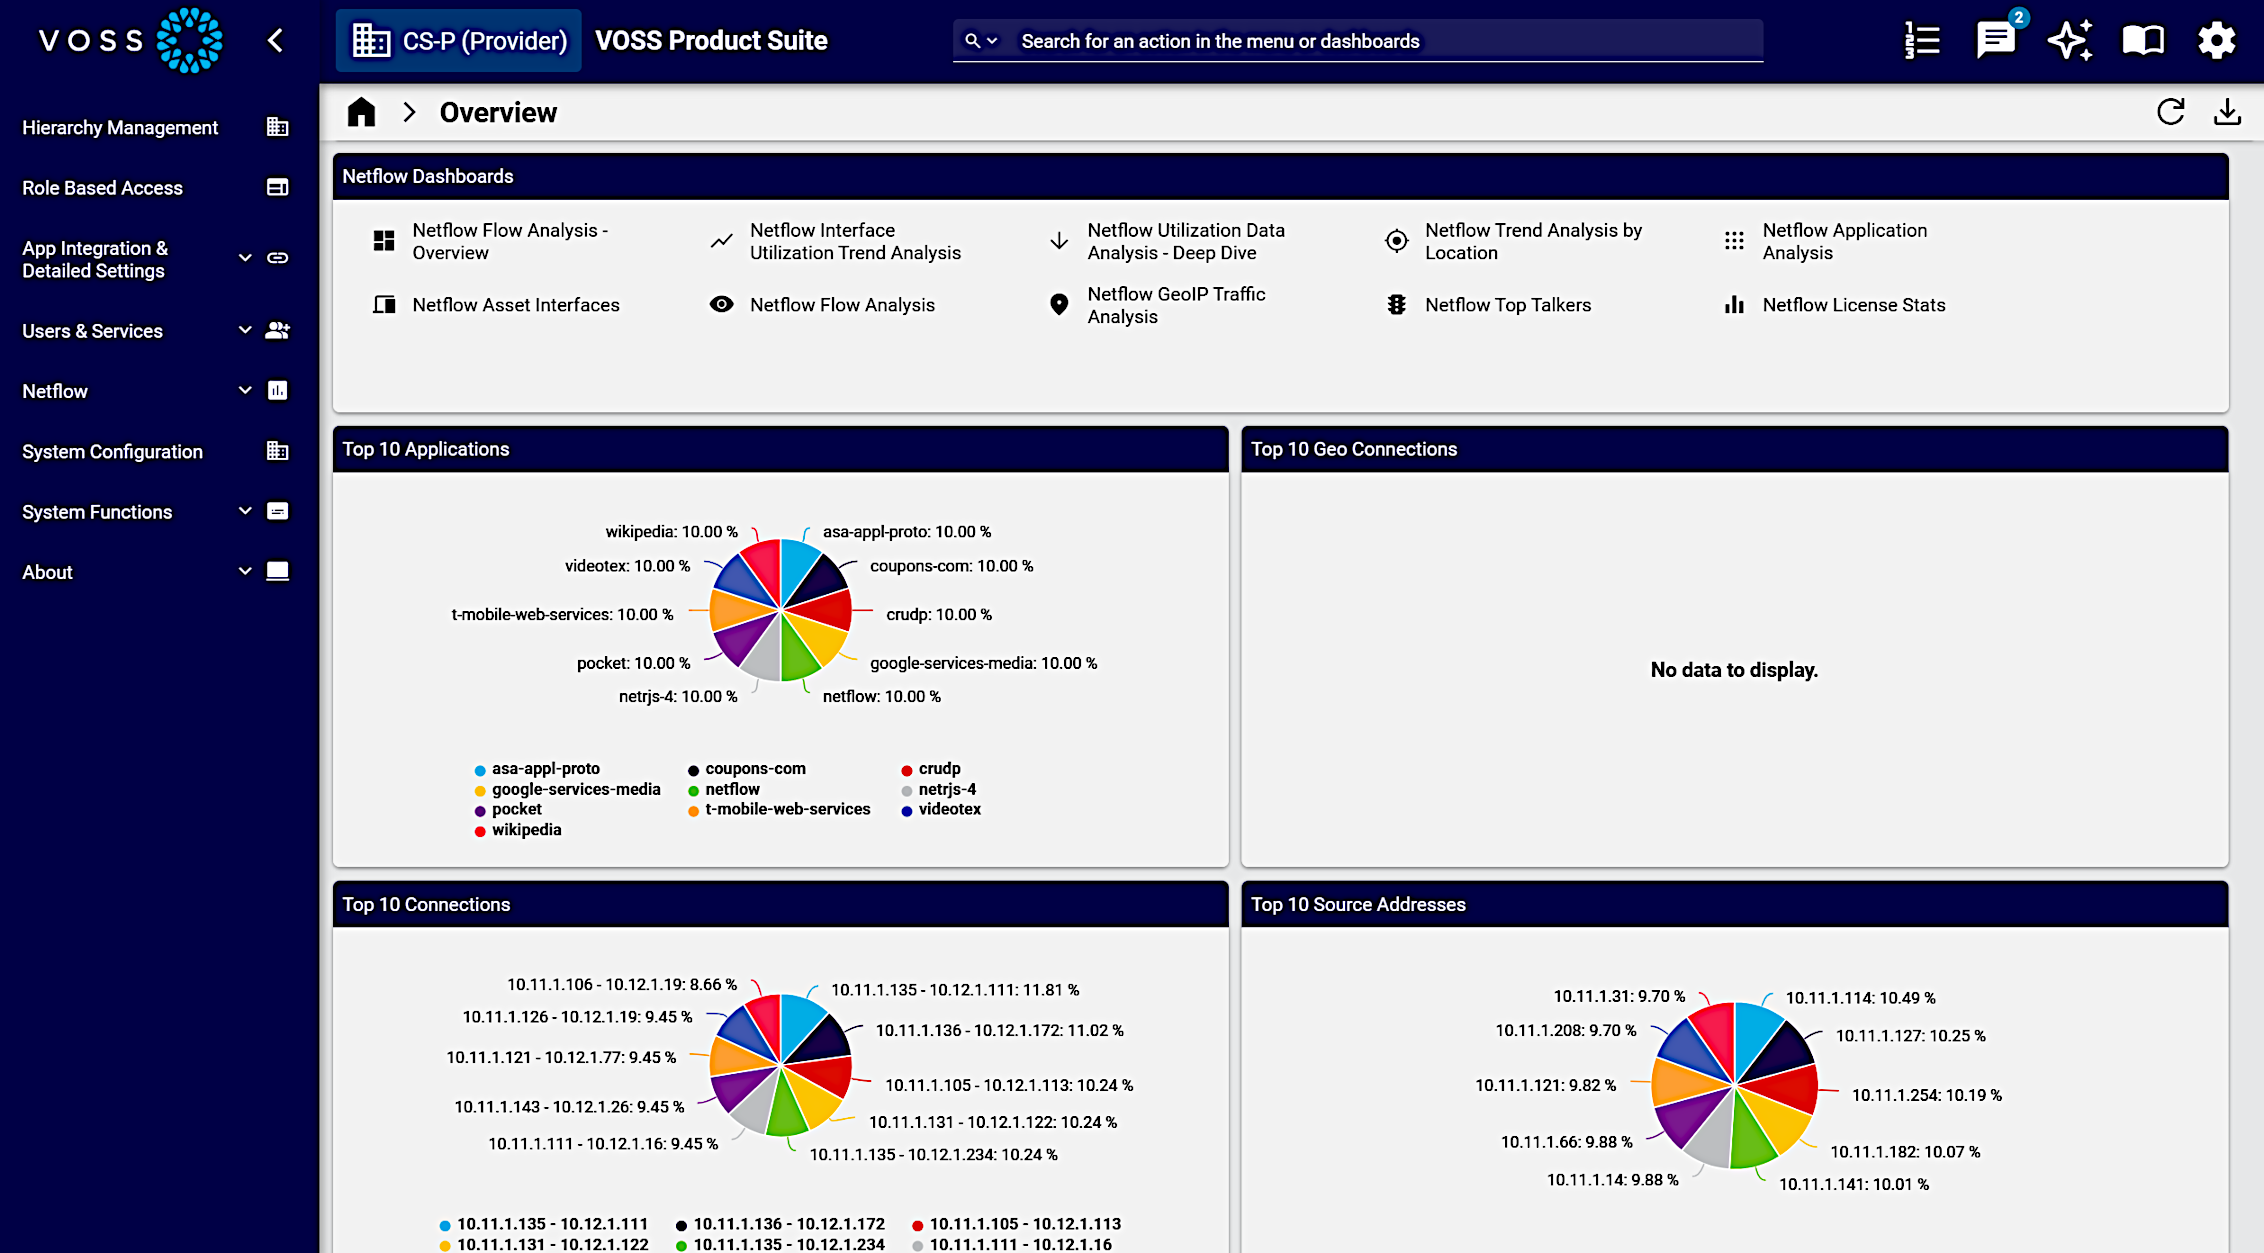The width and height of the screenshot is (2264, 1253).
Task: Open Netflow Flow Analysis - Overview
Action: 510,241
